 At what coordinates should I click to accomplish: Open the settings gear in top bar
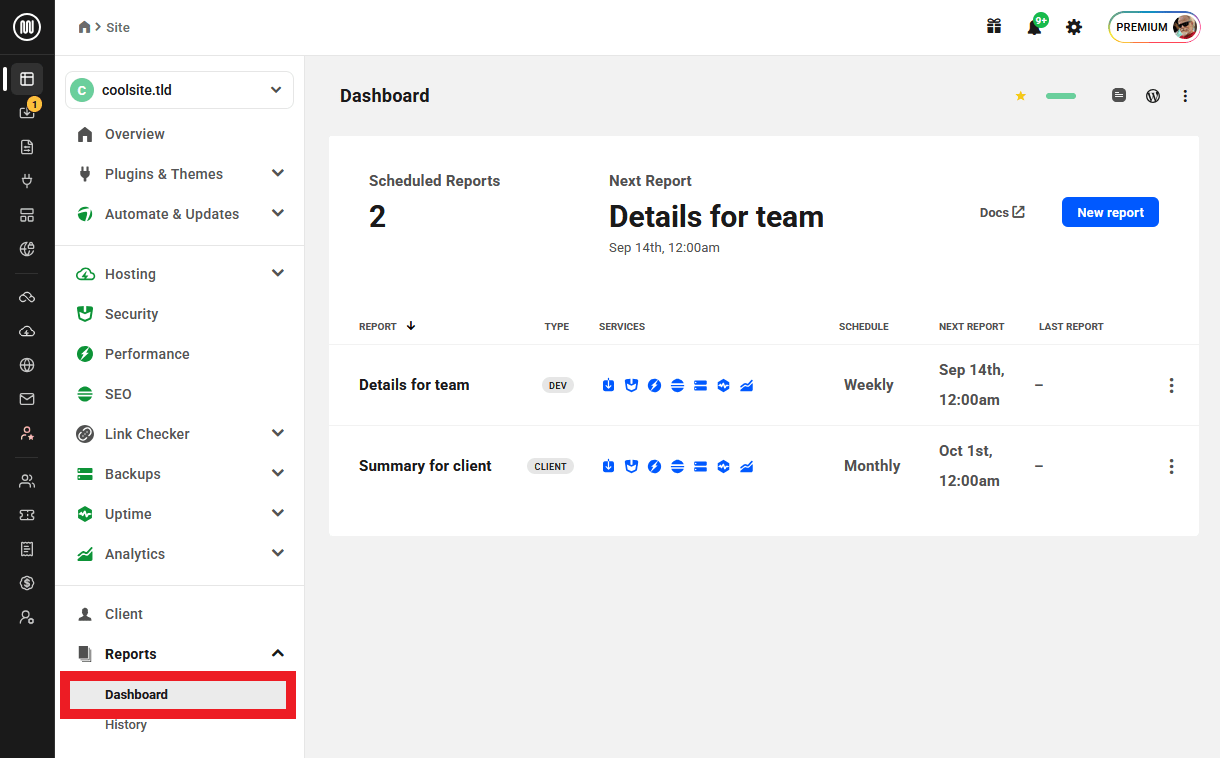click(x=1074, y=27)
